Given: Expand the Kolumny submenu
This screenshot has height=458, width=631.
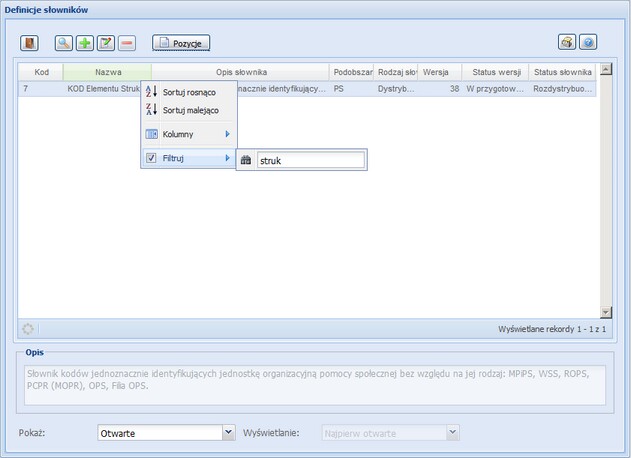Looking at the screenshot, I should click(188, 134).
